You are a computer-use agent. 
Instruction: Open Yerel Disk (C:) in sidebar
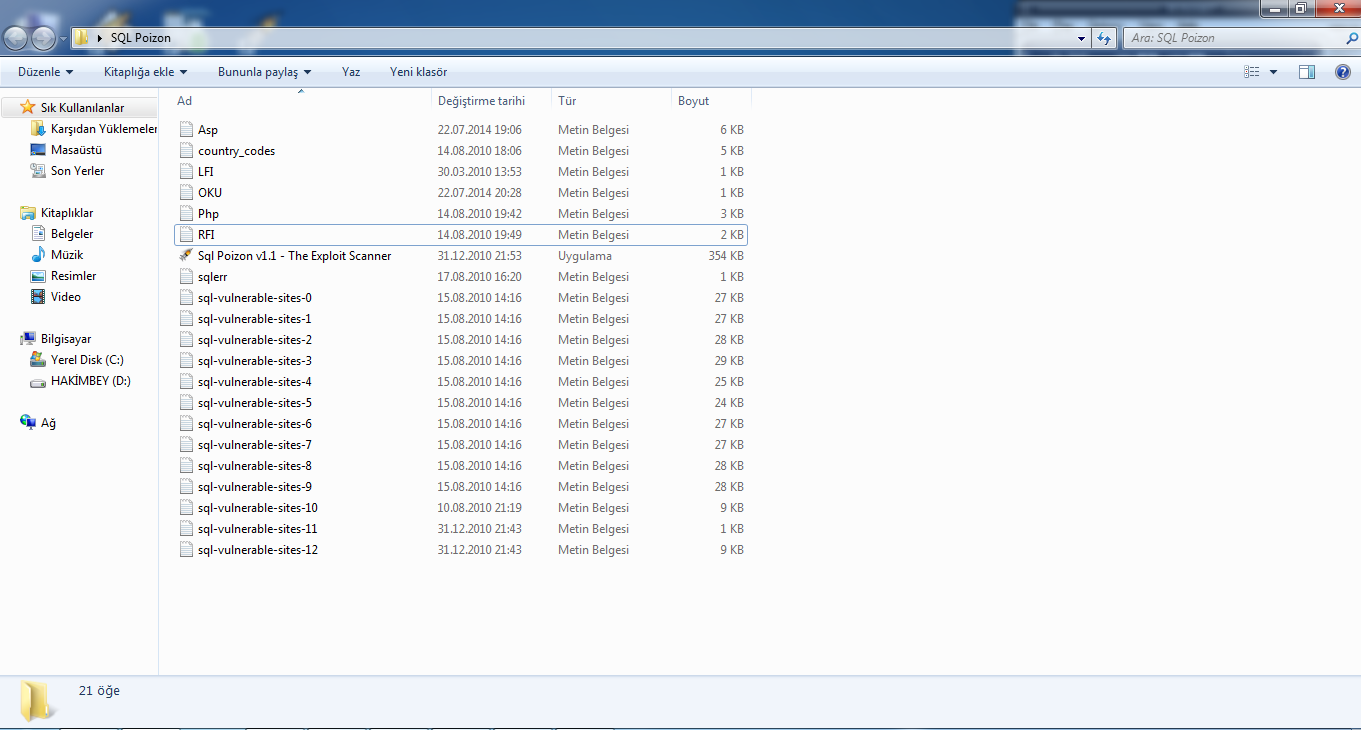click(87, 360)
